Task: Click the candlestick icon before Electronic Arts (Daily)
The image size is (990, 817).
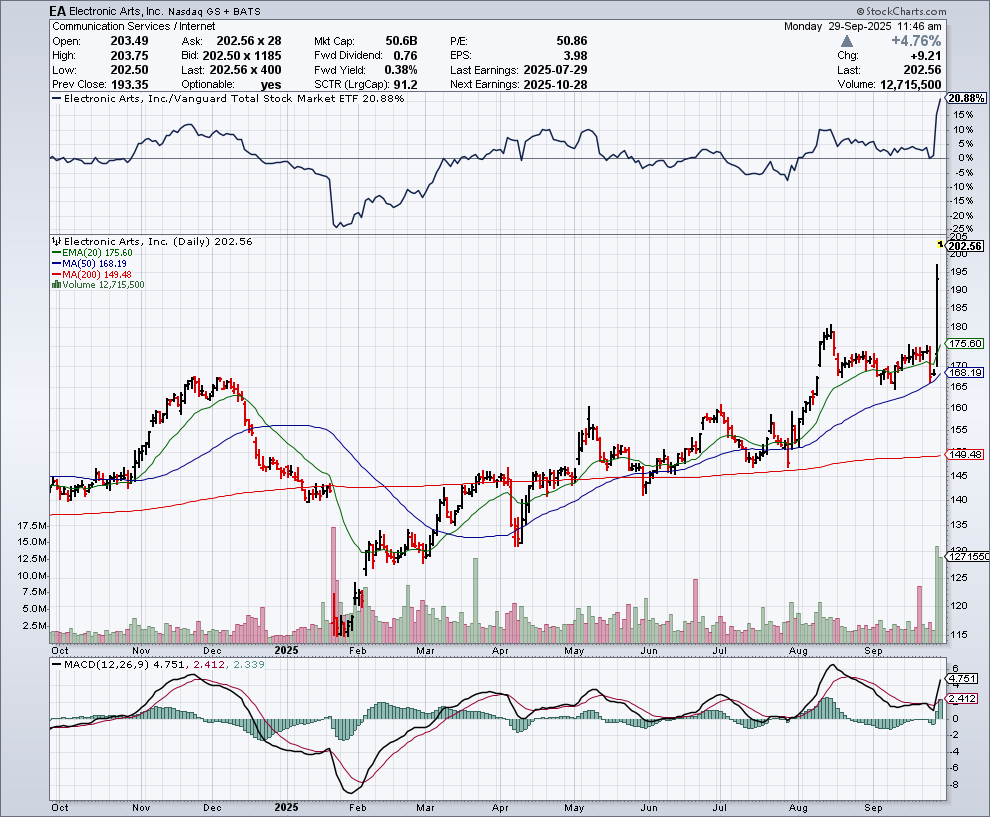Action: [56, 242]
